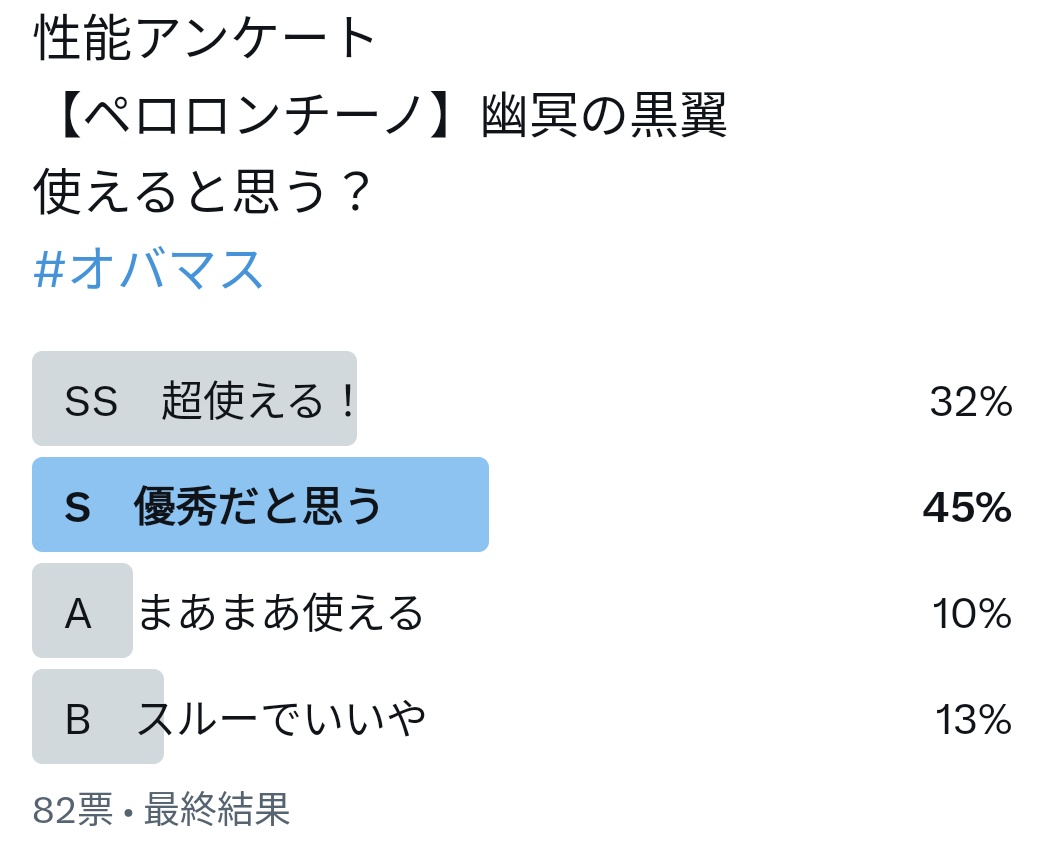Click the 最終結果 final results label
The width and height of the screenshot is (1046, 864).
[x=217, y=809]
